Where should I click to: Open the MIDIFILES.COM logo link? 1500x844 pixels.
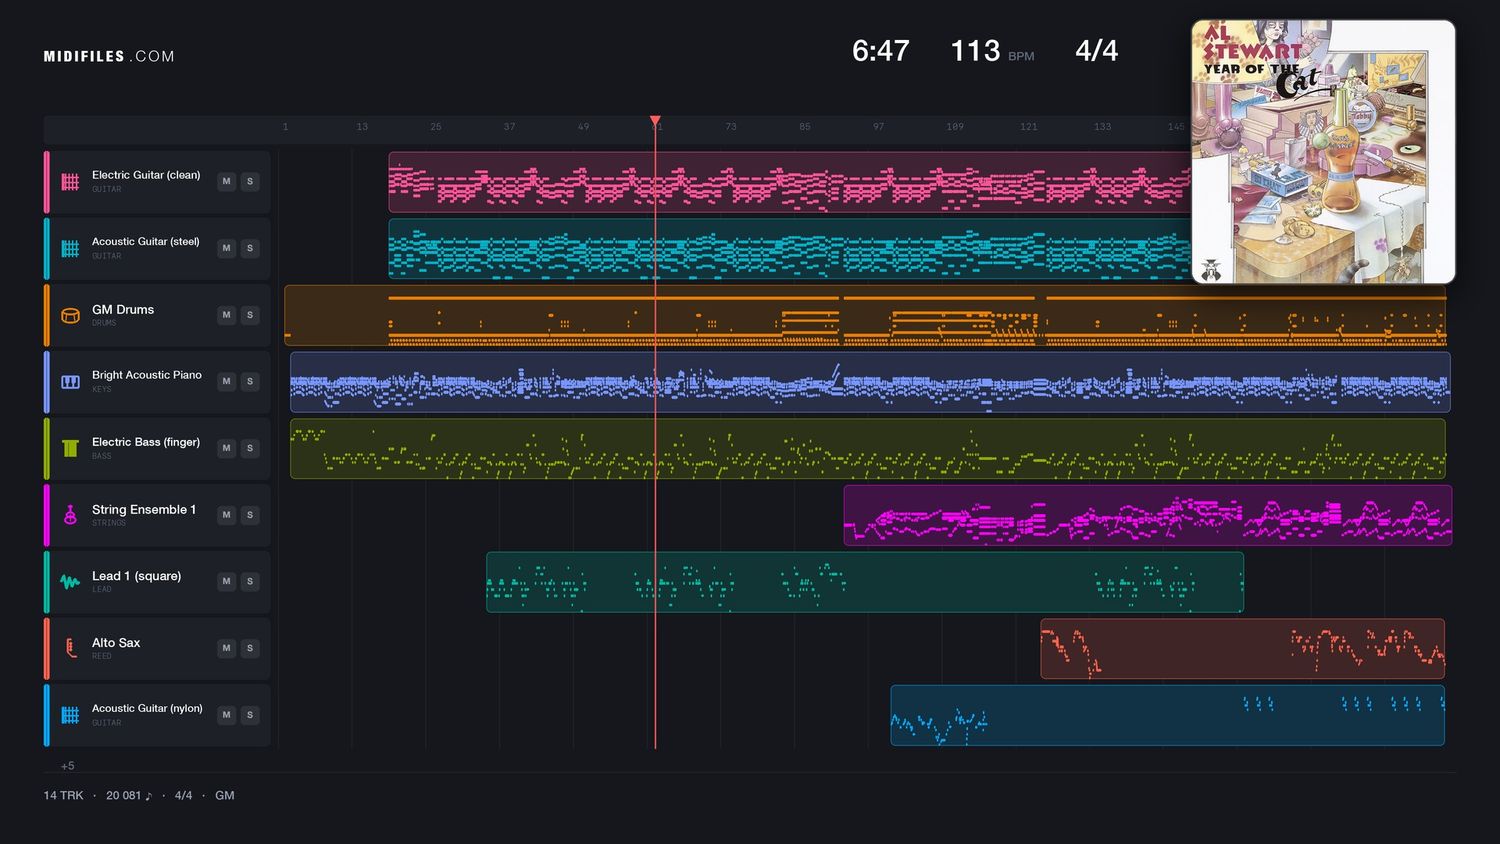[x=109, y=57]
